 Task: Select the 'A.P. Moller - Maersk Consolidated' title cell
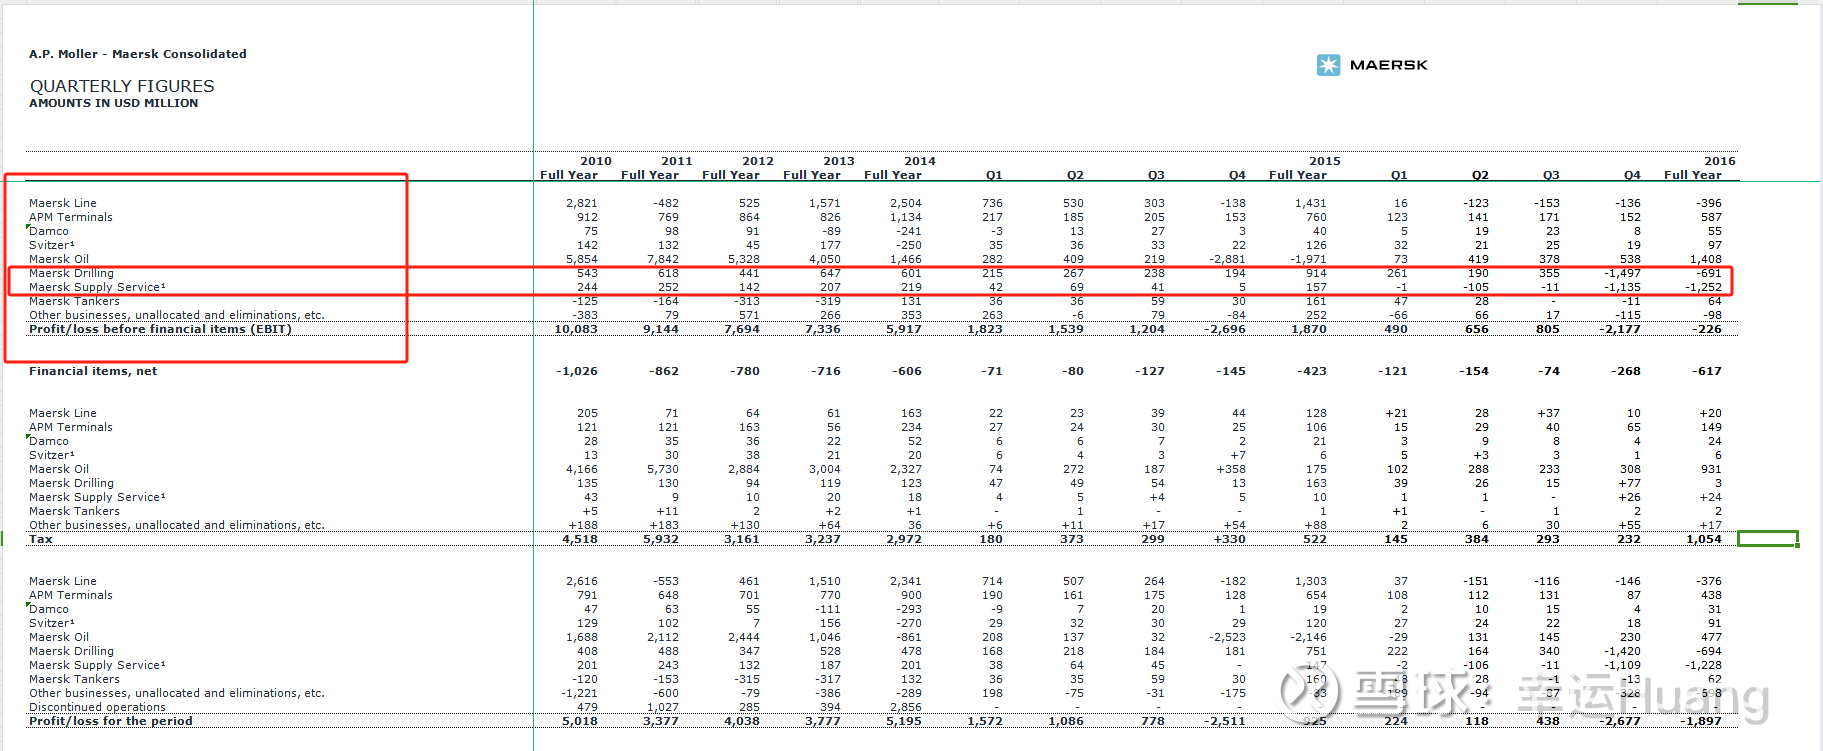137,54
